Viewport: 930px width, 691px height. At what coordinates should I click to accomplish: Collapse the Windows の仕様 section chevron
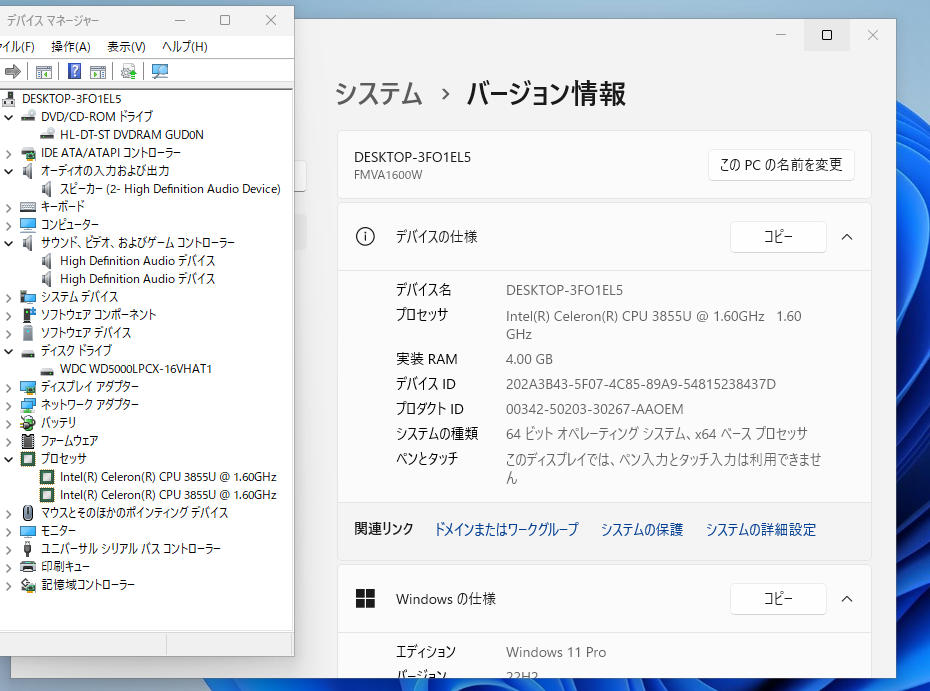pyautogui.click(x=847, y=598)
